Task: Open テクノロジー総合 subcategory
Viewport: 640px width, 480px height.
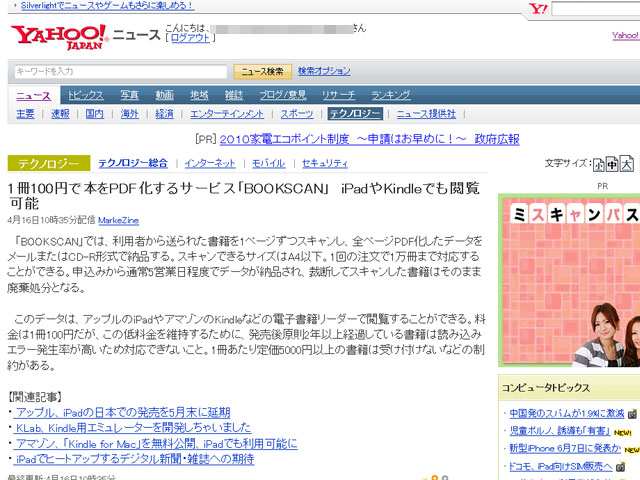Action: 133,163
